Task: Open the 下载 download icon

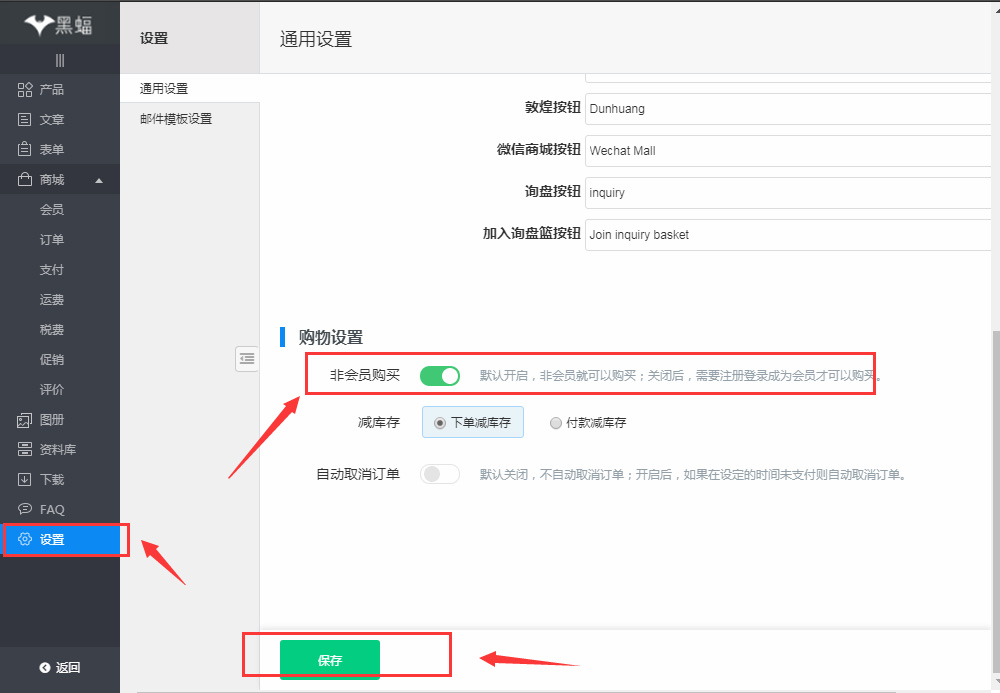Action: 25,480
